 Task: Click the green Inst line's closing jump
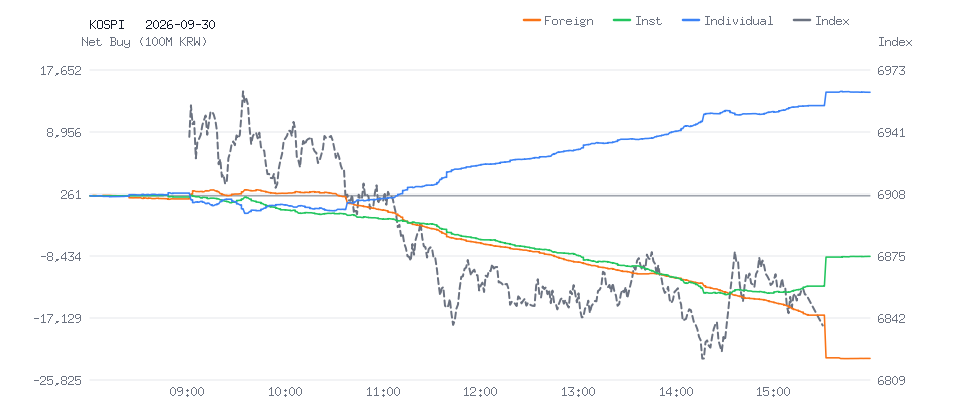click(x=826, y=271)
